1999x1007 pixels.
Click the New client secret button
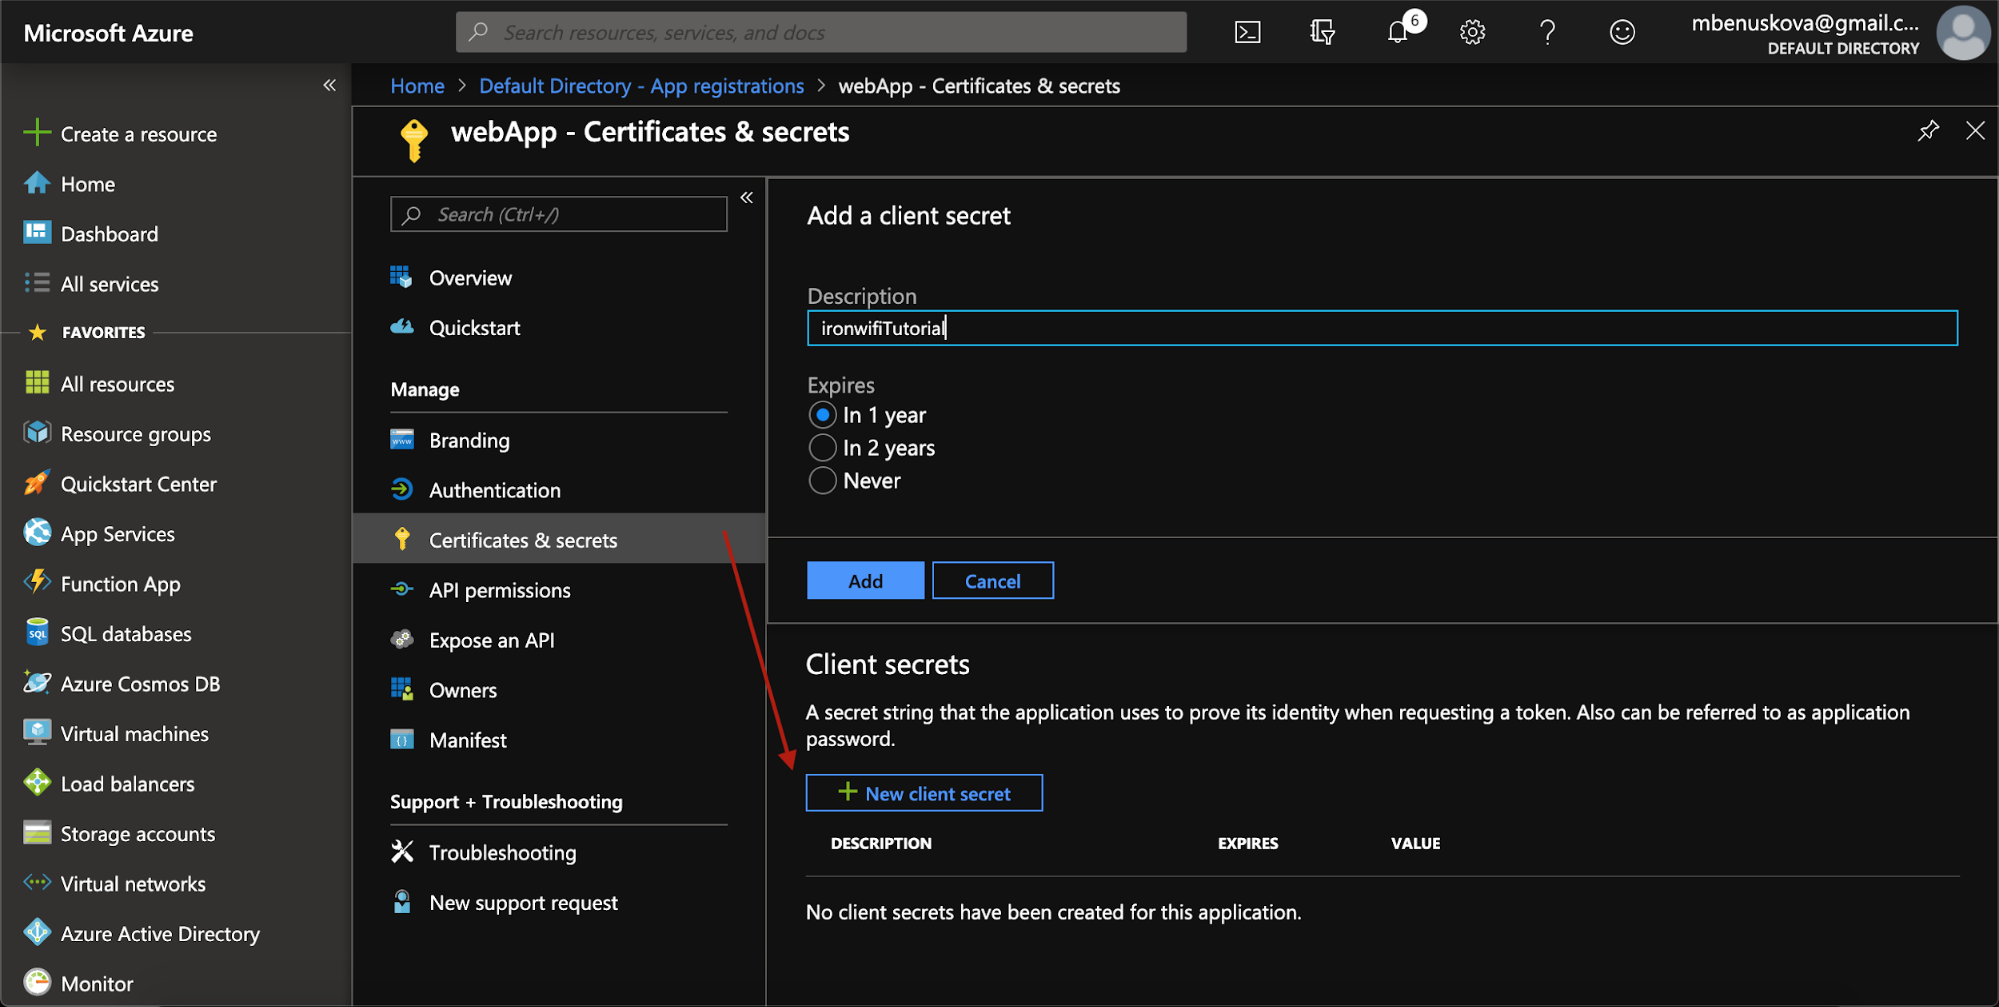click(x=923, y=792)
